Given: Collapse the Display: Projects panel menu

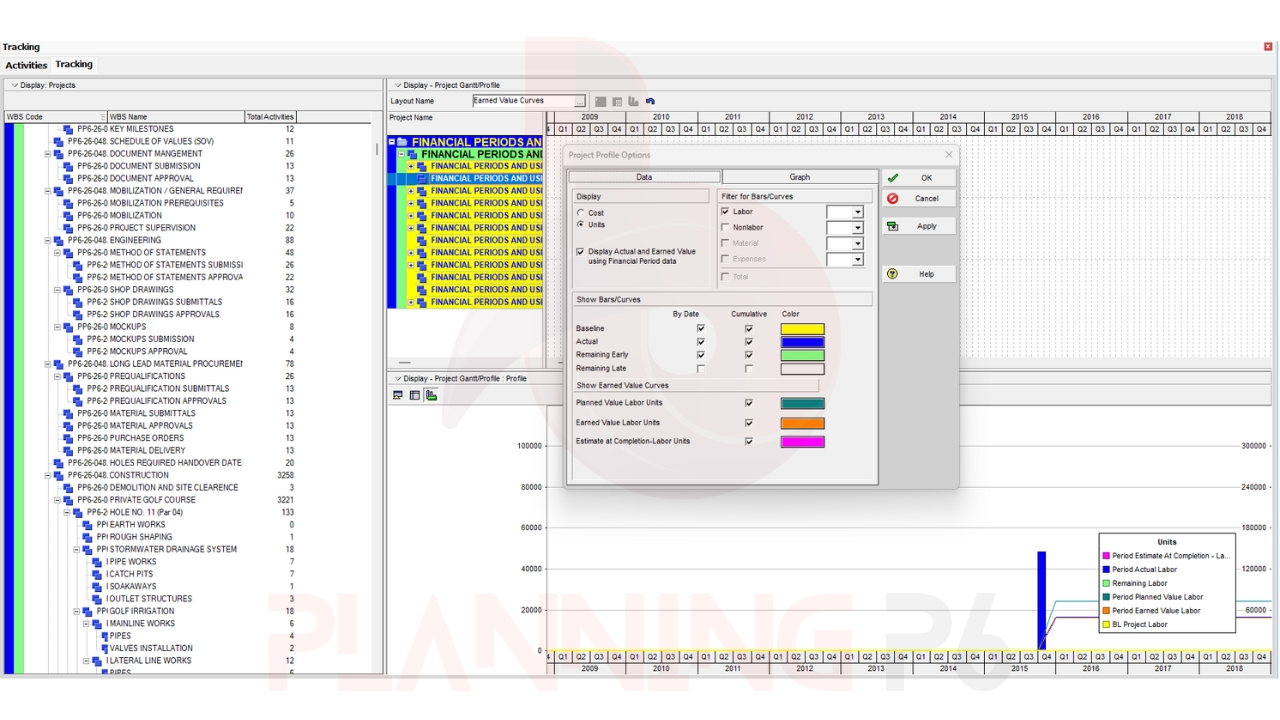Looking at the screenshot, I should pyautogui.click(x=14, y=85).
